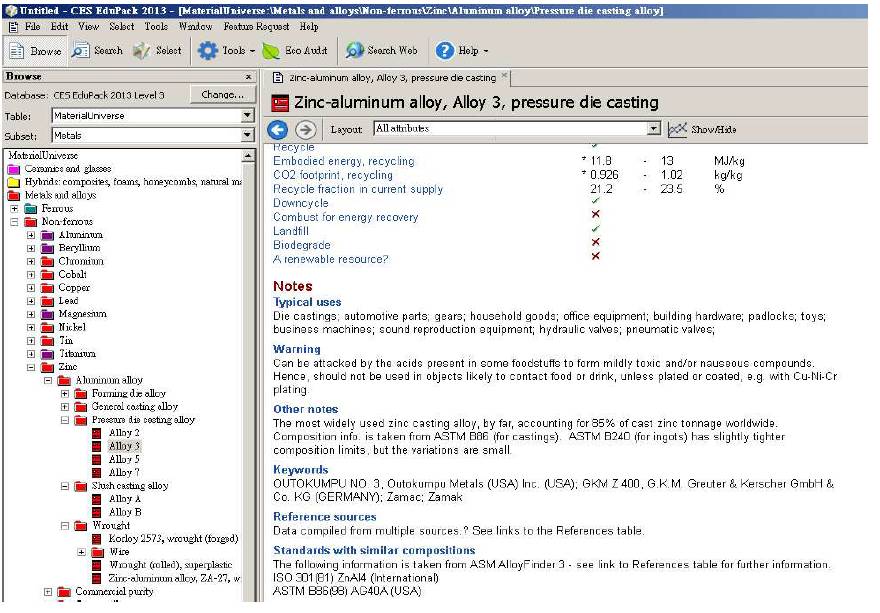Open the Feature Request menu
Viewport: 880px width, 613px height.
click(x=256, y=26)
